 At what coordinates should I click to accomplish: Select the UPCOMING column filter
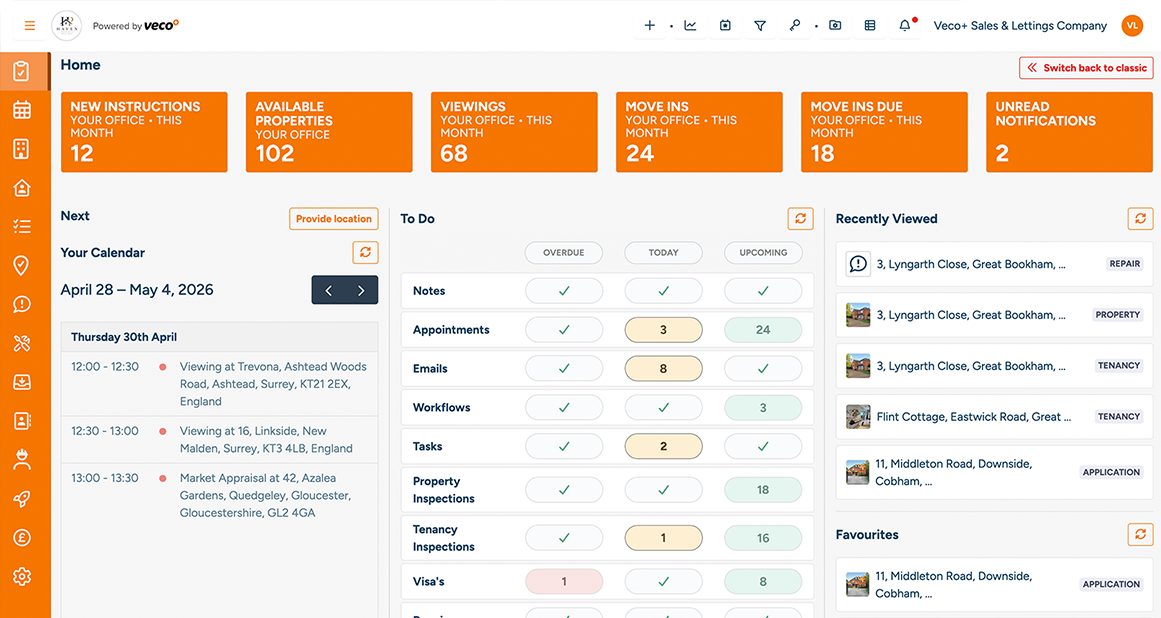pyautogui.click(x=763, y=252)
